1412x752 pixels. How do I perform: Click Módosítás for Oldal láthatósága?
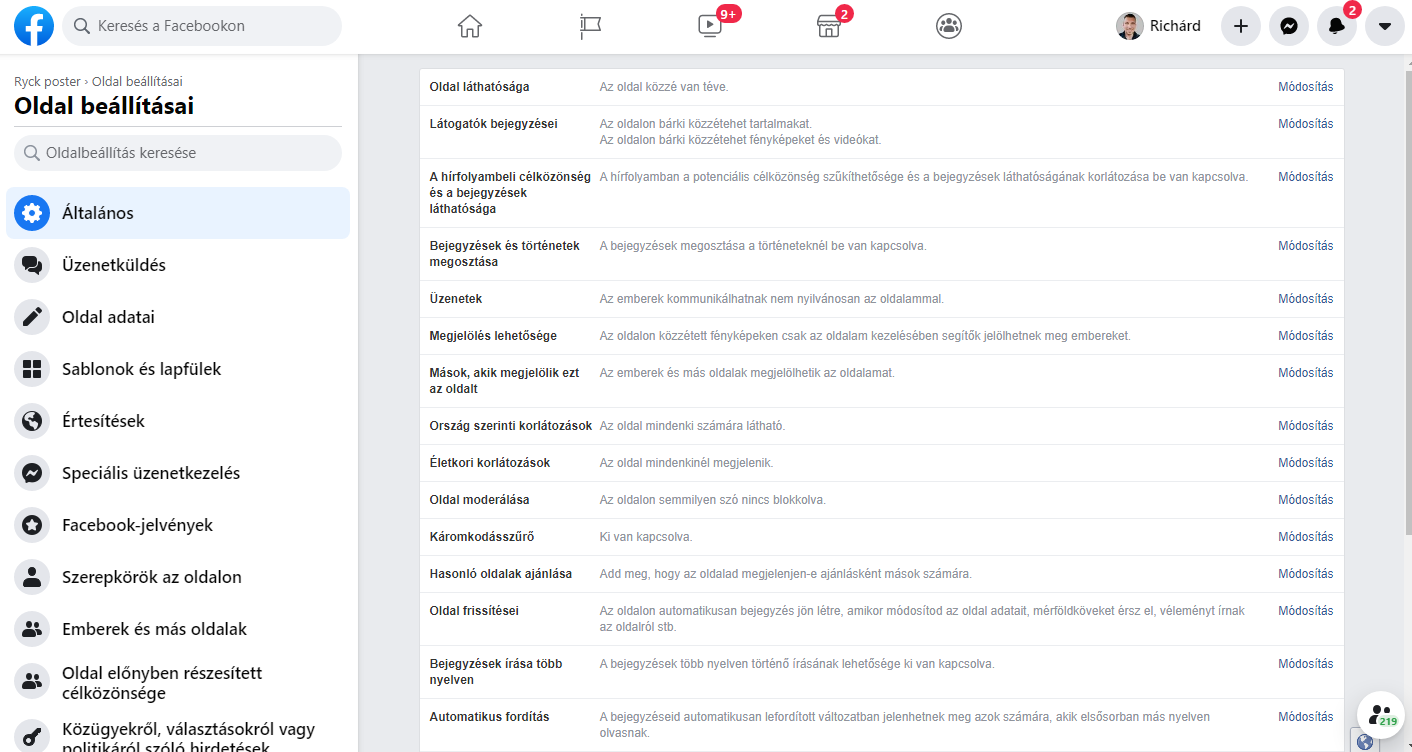tap(1305, 87)
